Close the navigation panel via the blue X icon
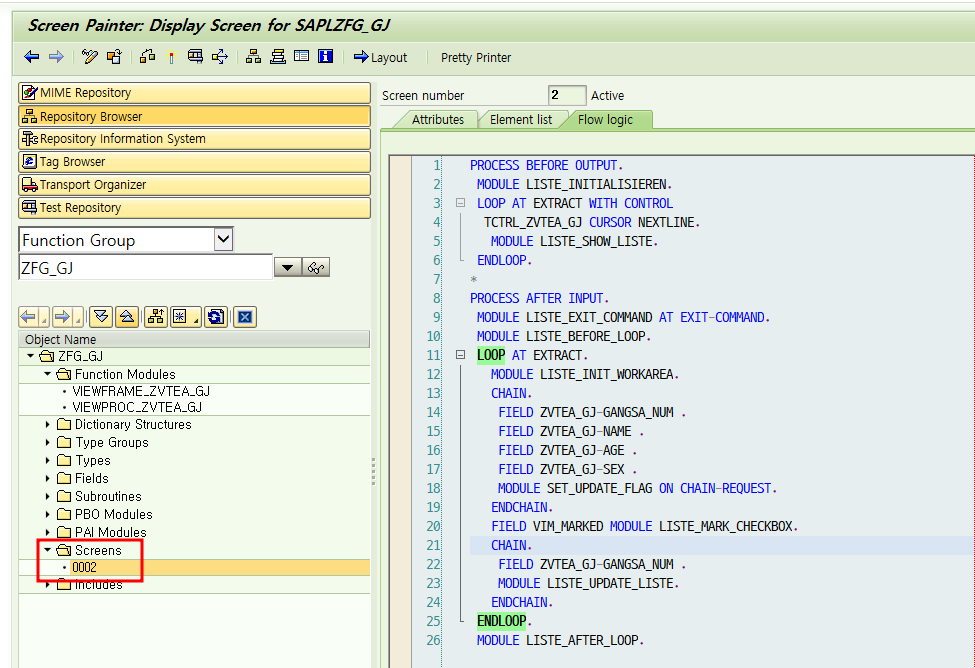This screenshot has width=975, height=668. 244,316
